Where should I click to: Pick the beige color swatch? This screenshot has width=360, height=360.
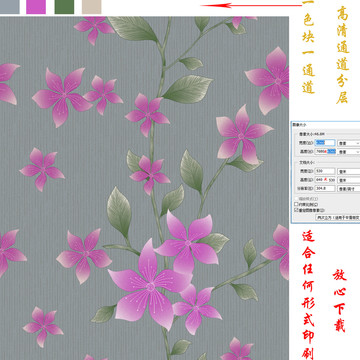[92, 7]
